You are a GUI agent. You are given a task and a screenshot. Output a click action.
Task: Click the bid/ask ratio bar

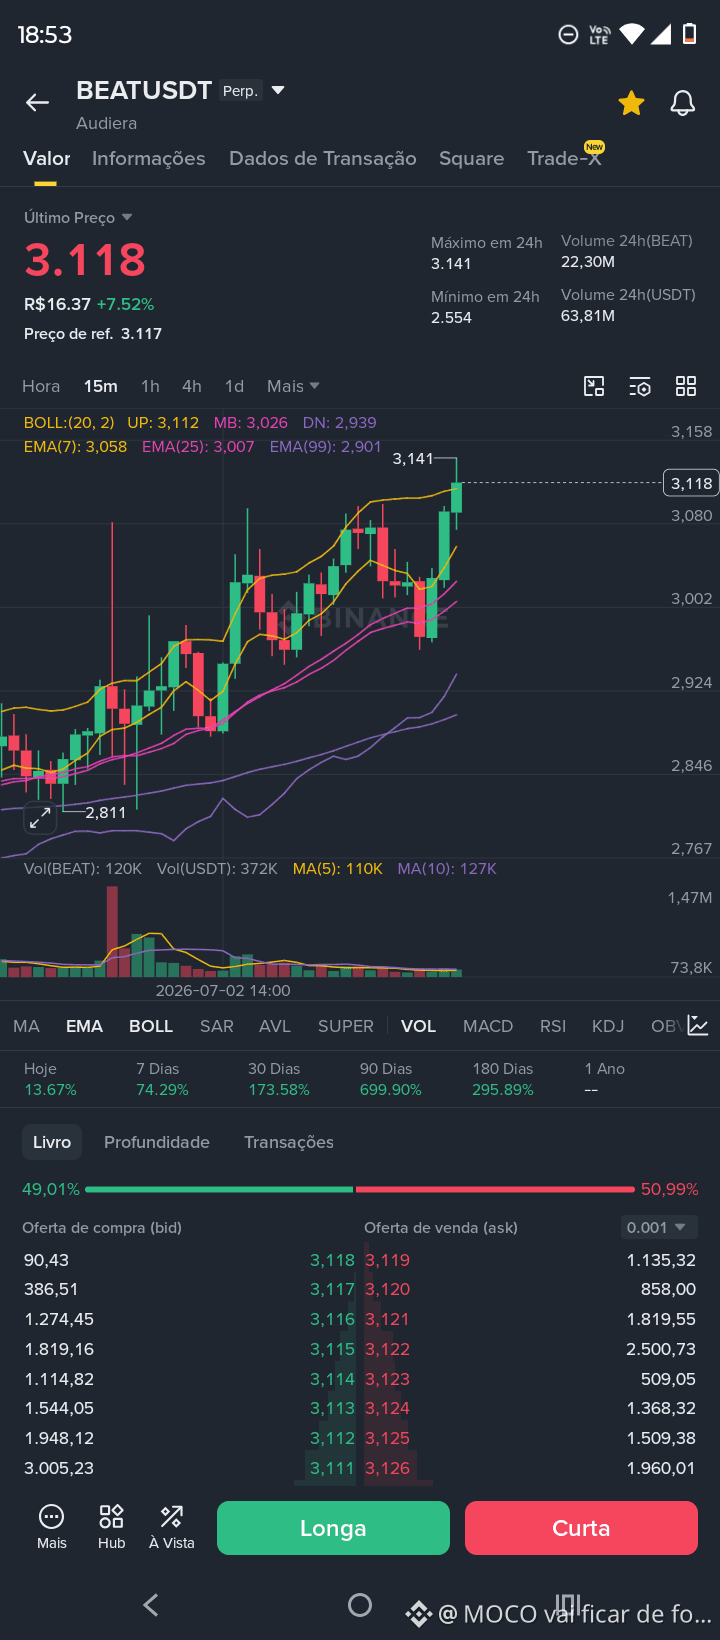click(x=360, y=1189)
